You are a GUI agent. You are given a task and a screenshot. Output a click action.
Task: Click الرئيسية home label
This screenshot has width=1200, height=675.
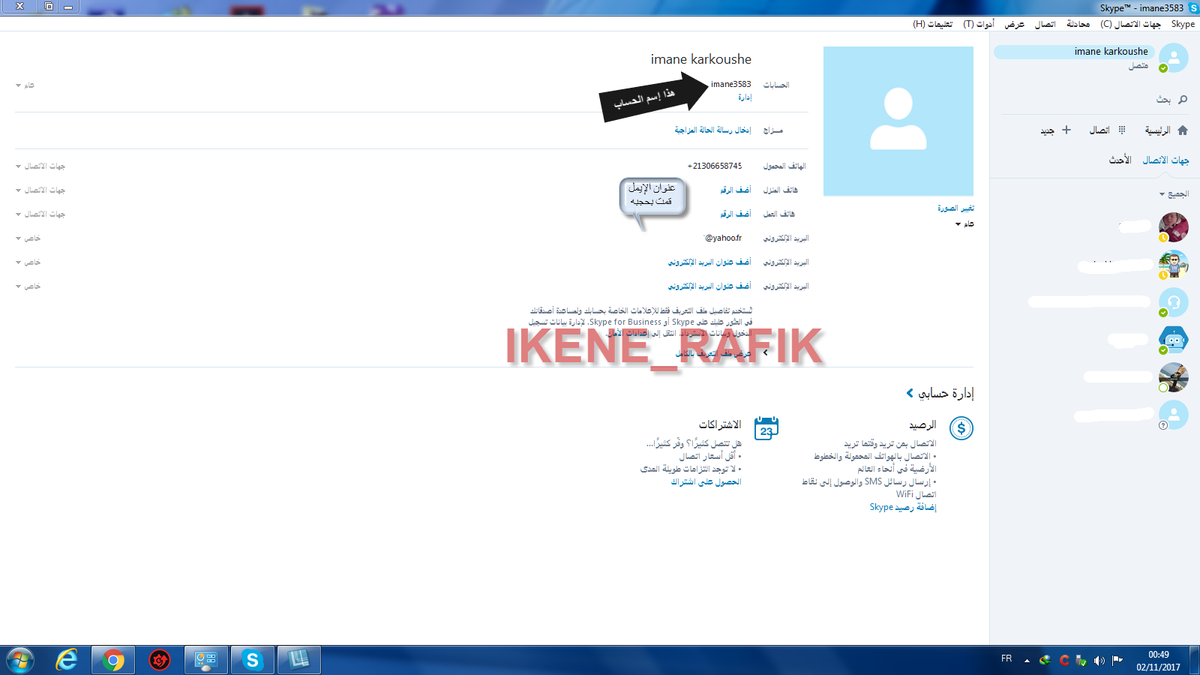click(x=1160, y=130)
